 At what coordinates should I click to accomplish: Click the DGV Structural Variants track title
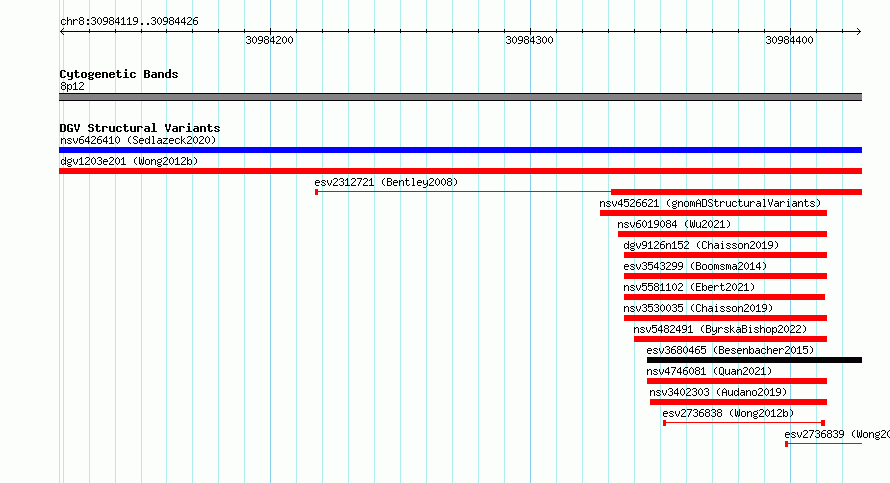pyautogui.click(x=140, y=128)
